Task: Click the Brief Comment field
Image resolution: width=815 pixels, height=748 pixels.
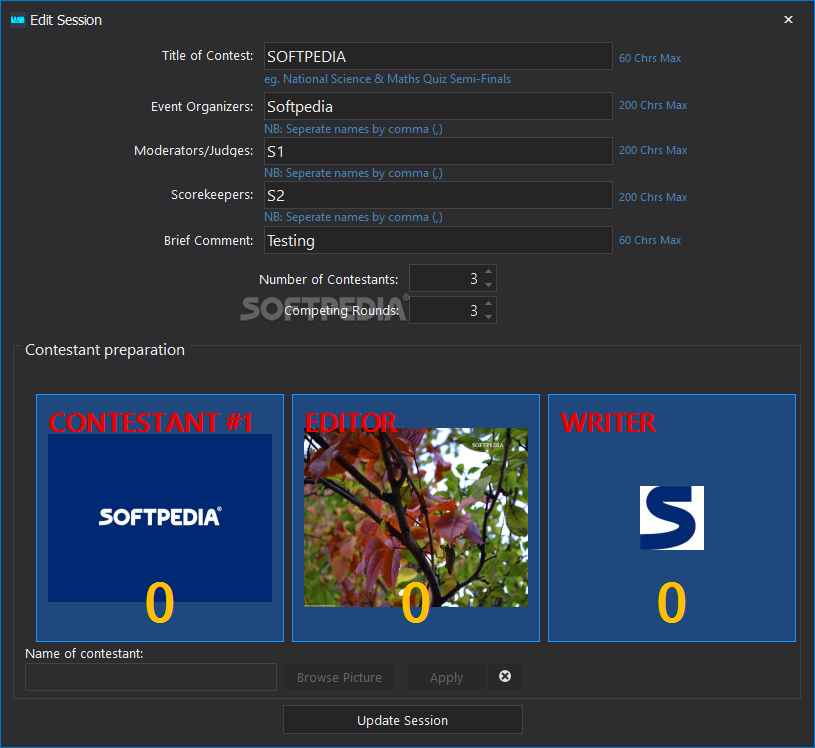Action: tap(438, 240)
